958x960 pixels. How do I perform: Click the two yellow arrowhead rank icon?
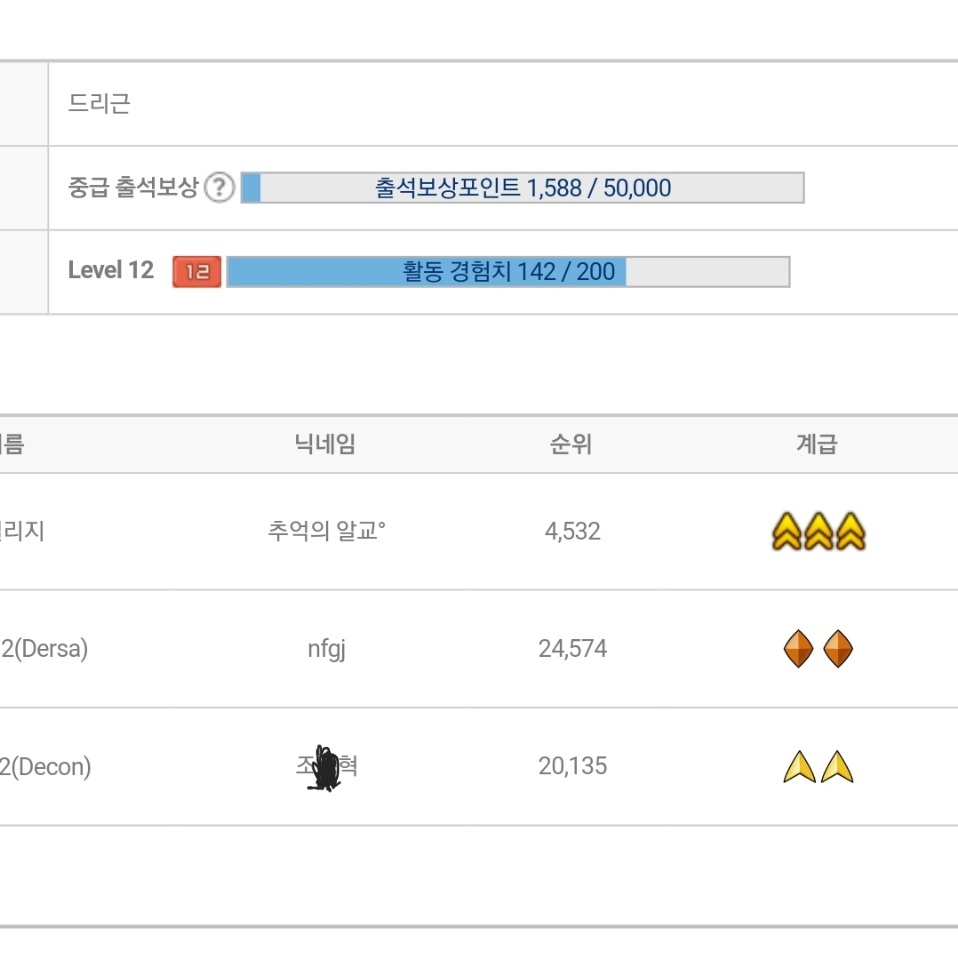(818, 768)
